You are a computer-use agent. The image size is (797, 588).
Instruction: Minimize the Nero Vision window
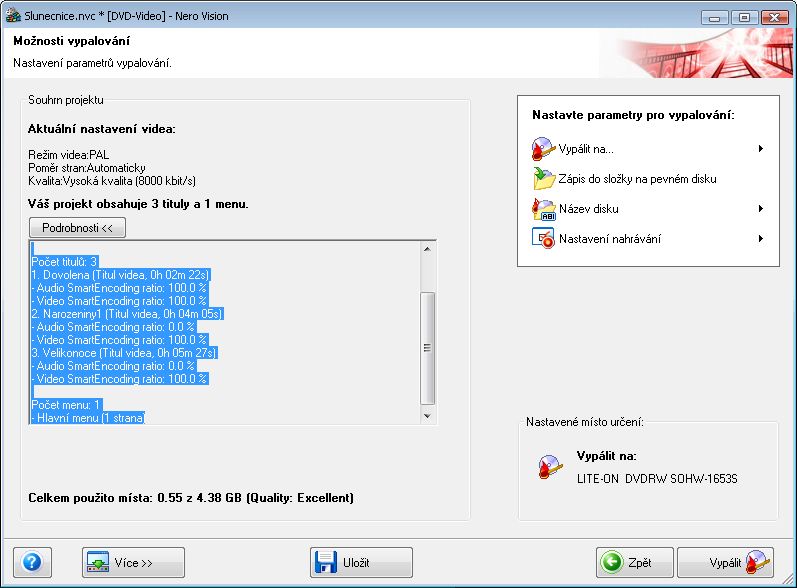coord(714,18)
